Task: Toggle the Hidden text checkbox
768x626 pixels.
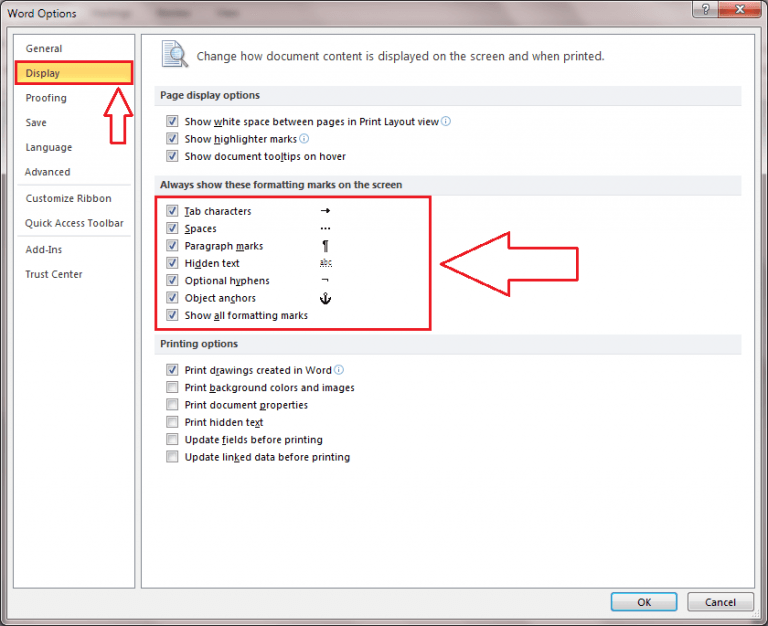Action: pos(172,263)
